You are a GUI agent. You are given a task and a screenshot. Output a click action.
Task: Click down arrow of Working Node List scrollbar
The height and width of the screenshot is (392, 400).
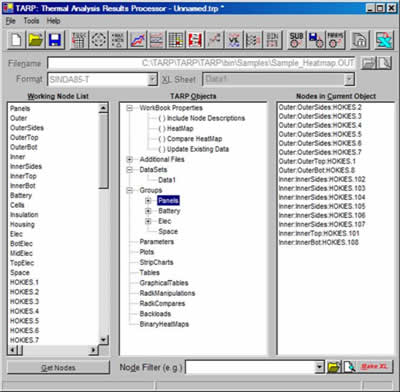point(104,340)
